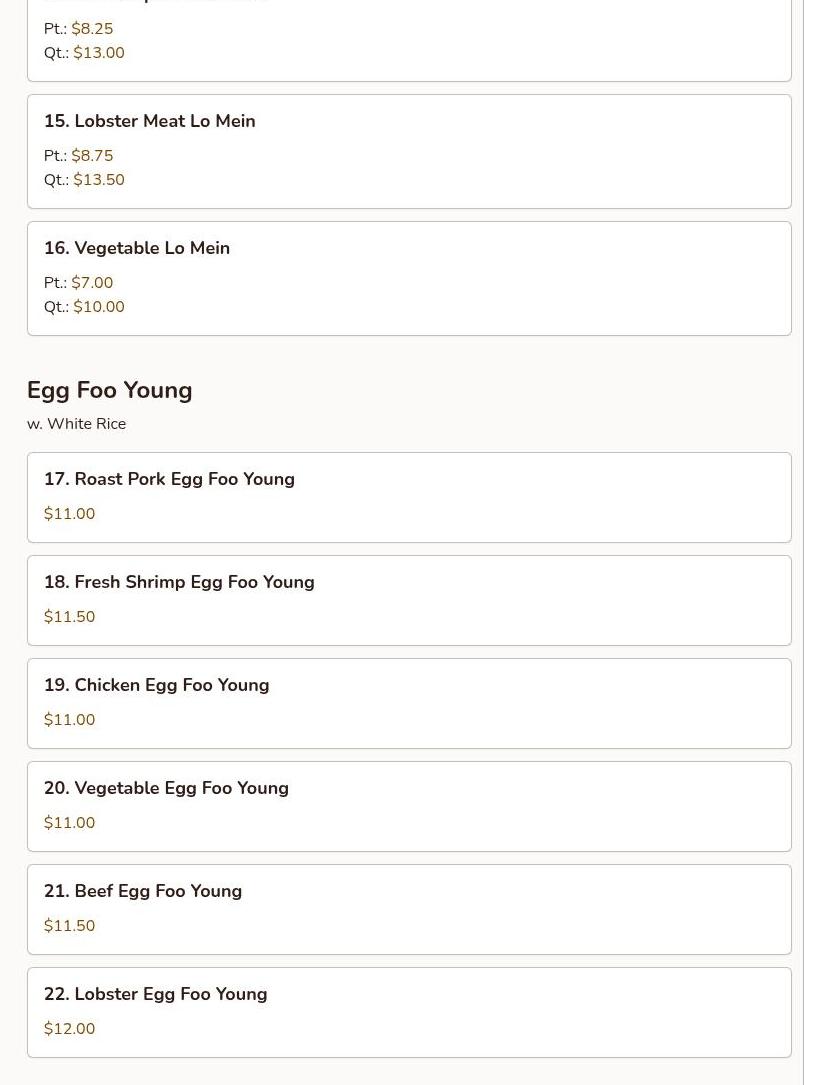The height and width of the screenshot is (1085, 824).
Task: Click the $13.00 quart price
Action: 99,53
